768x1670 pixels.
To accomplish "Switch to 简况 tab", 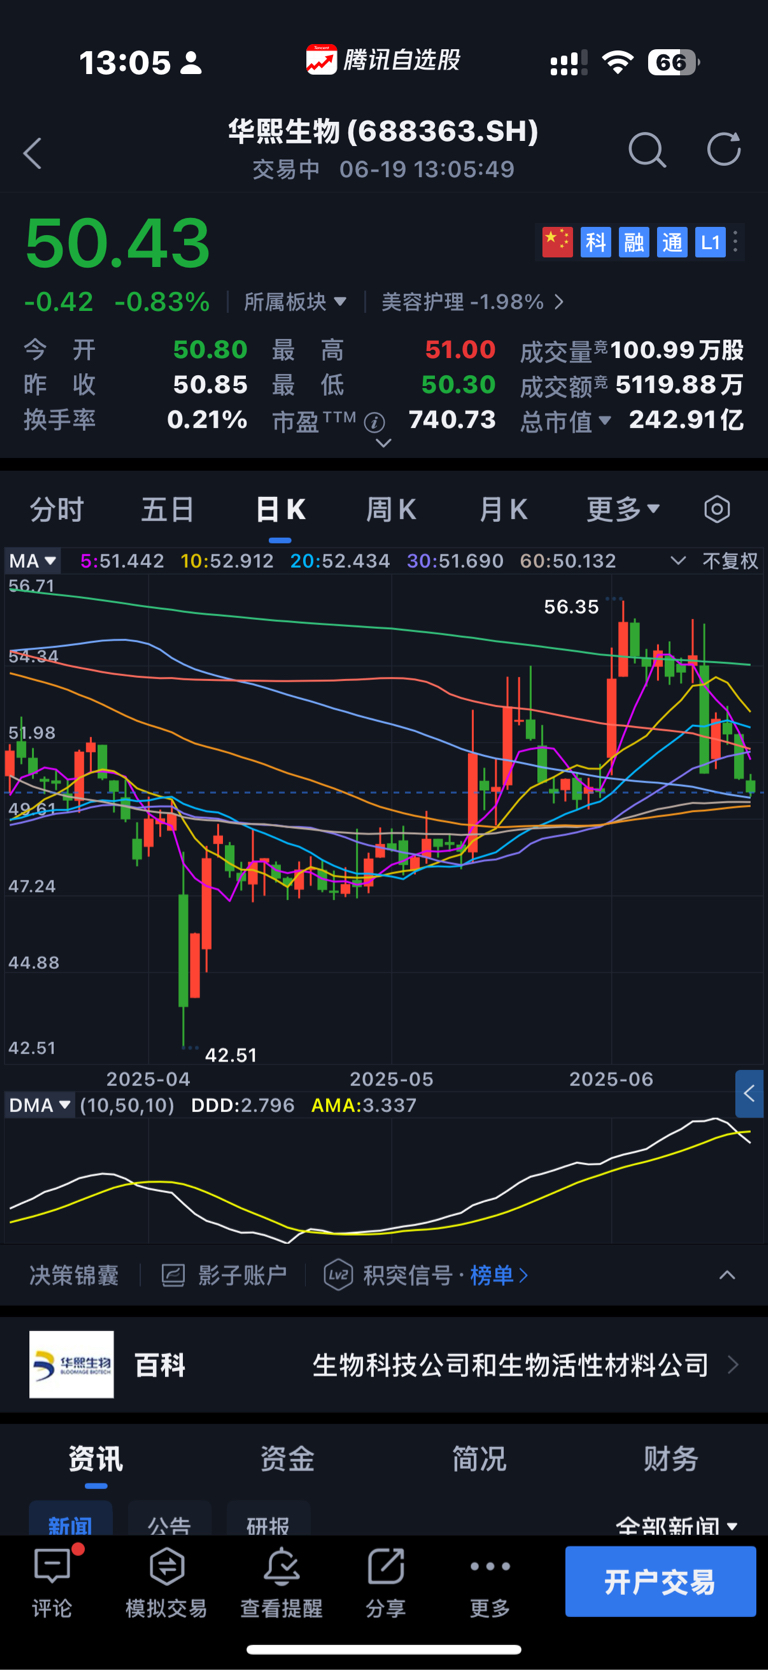I will click(479, 1459).
